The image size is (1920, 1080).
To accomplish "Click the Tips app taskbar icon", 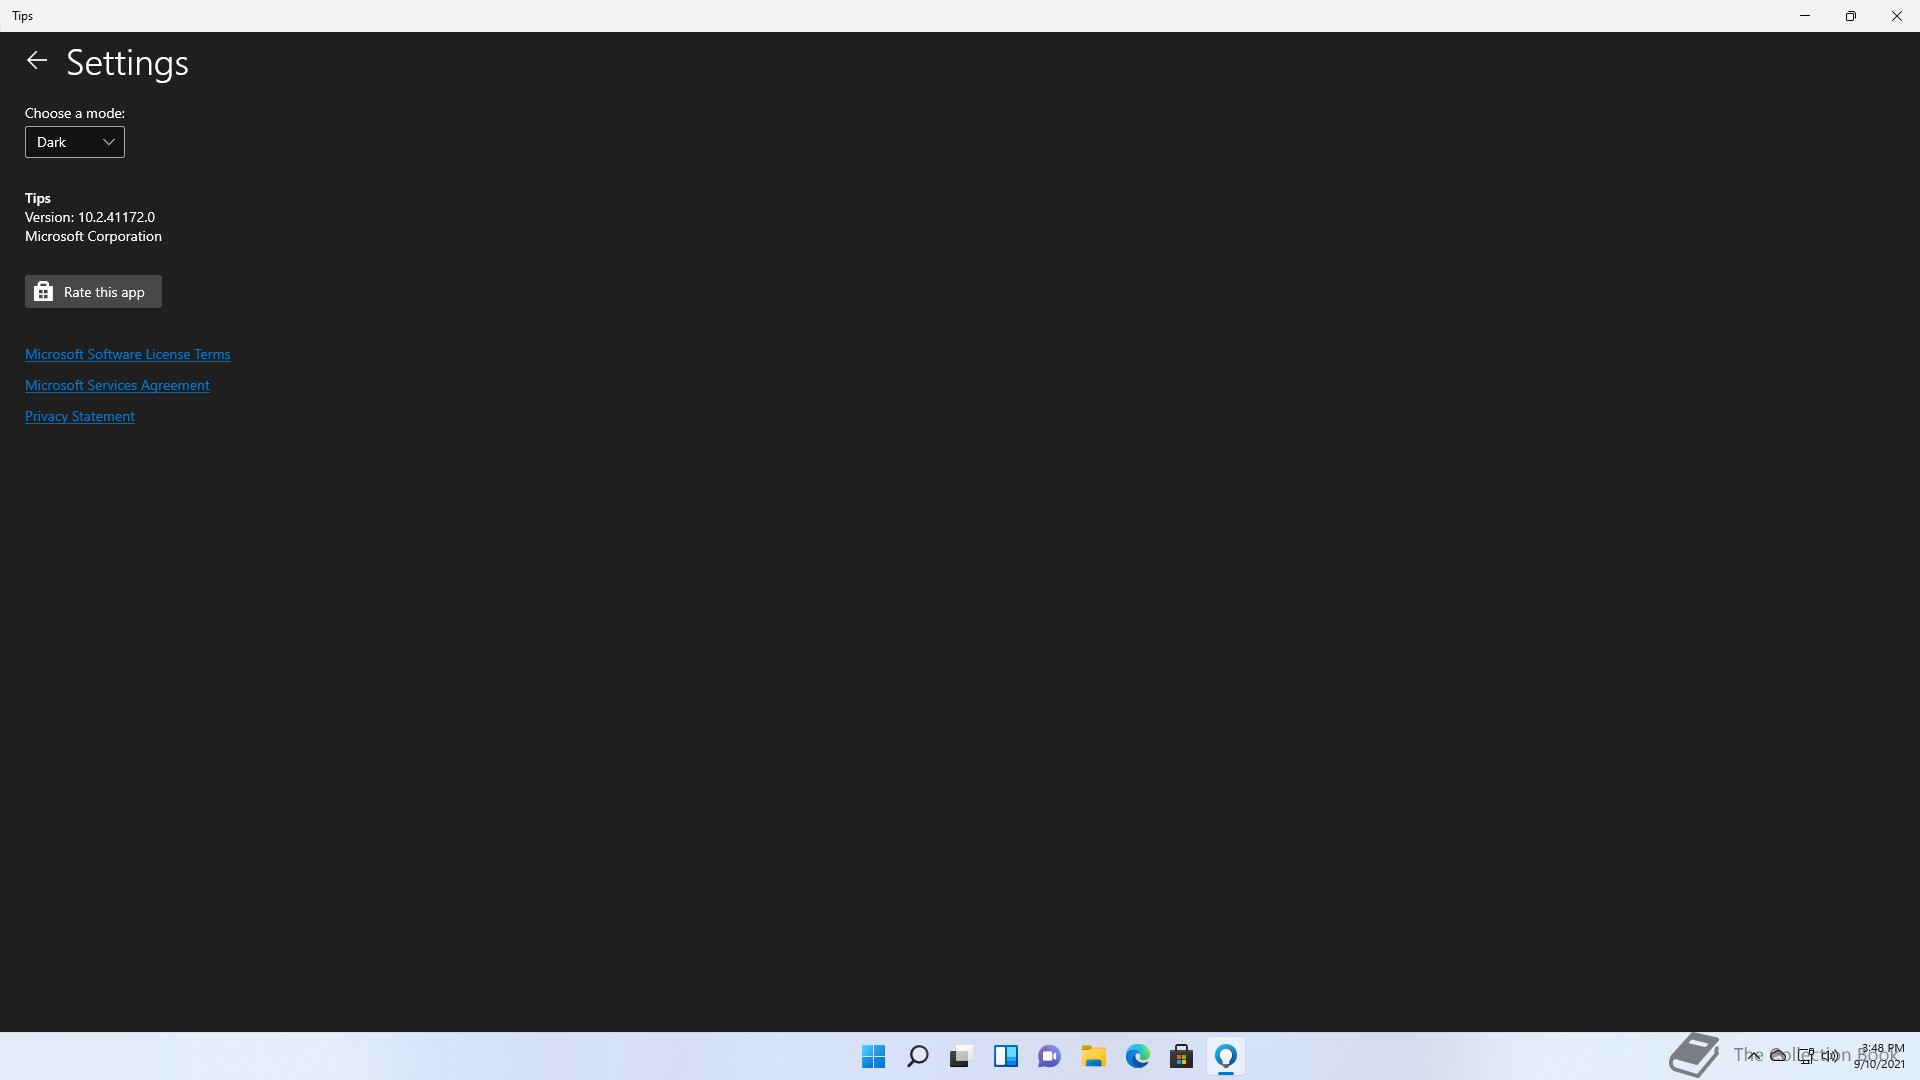I will click(x=1226, y=1056).
